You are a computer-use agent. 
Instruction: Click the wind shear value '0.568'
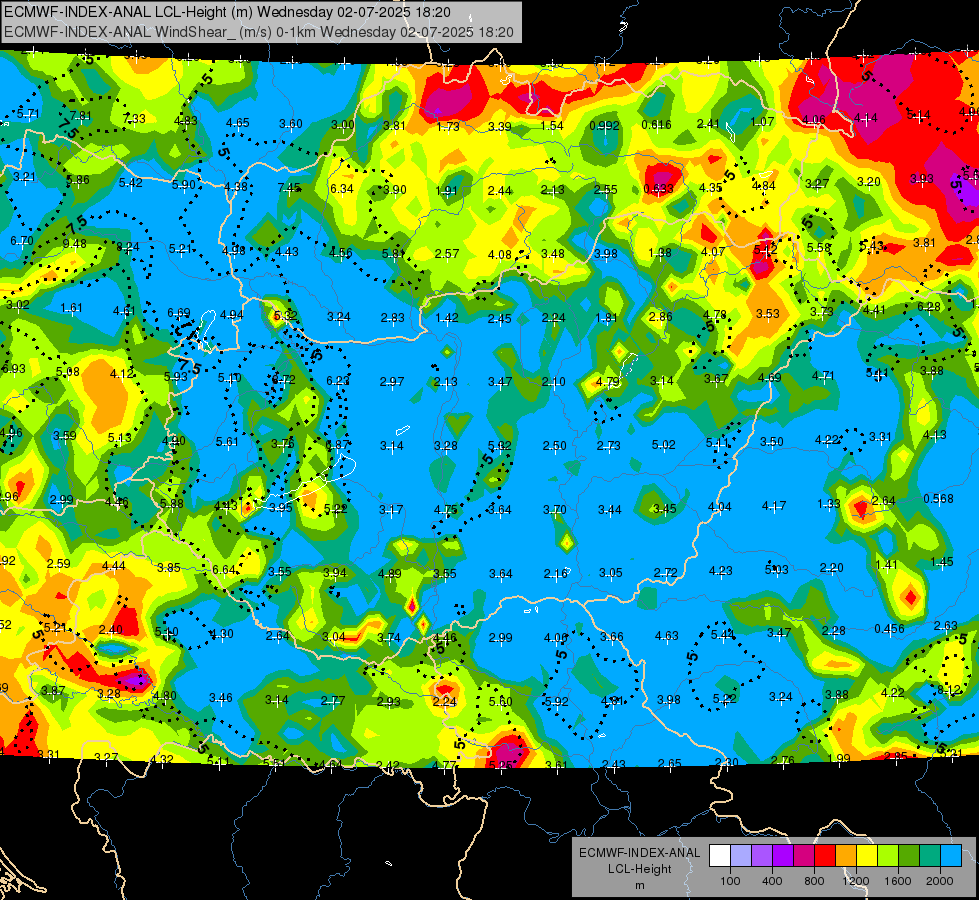point(938,498)
